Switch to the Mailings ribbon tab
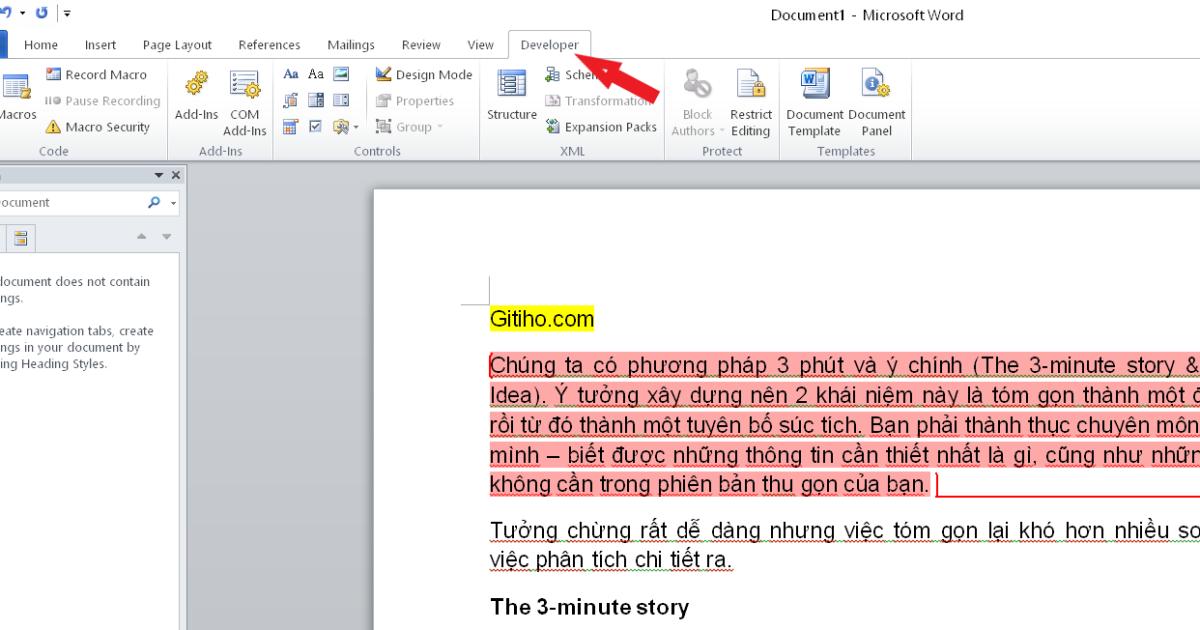The height and width of the screenshot is (630, 1200). point(350,44)
